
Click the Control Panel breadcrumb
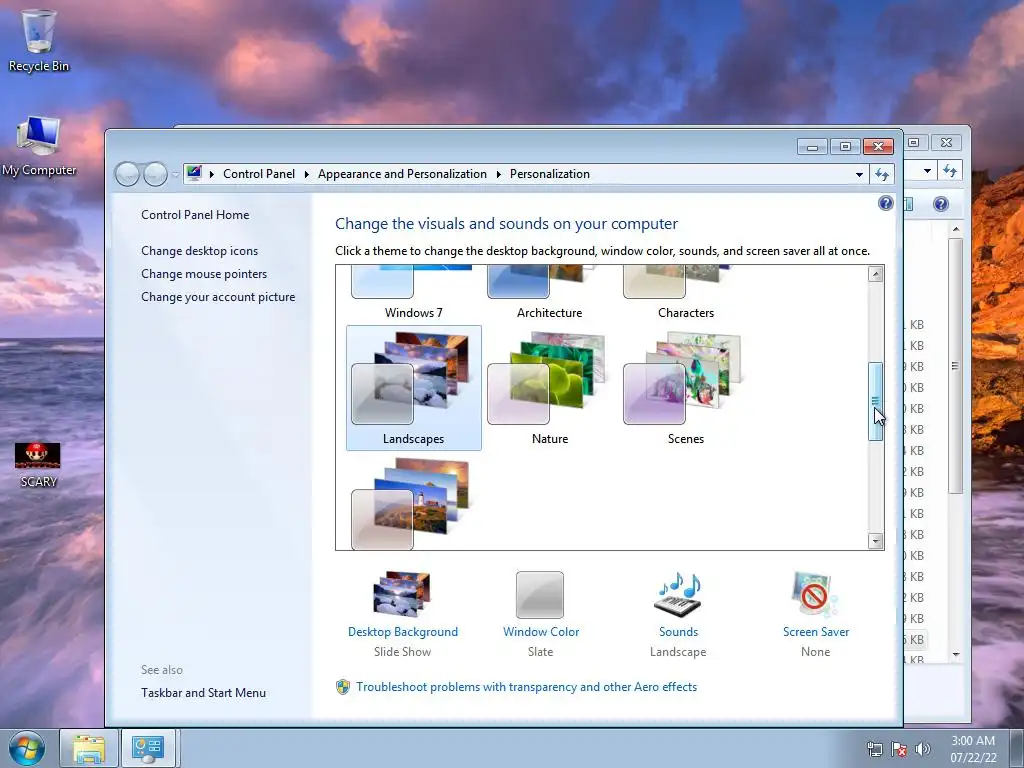click(259, 174)
